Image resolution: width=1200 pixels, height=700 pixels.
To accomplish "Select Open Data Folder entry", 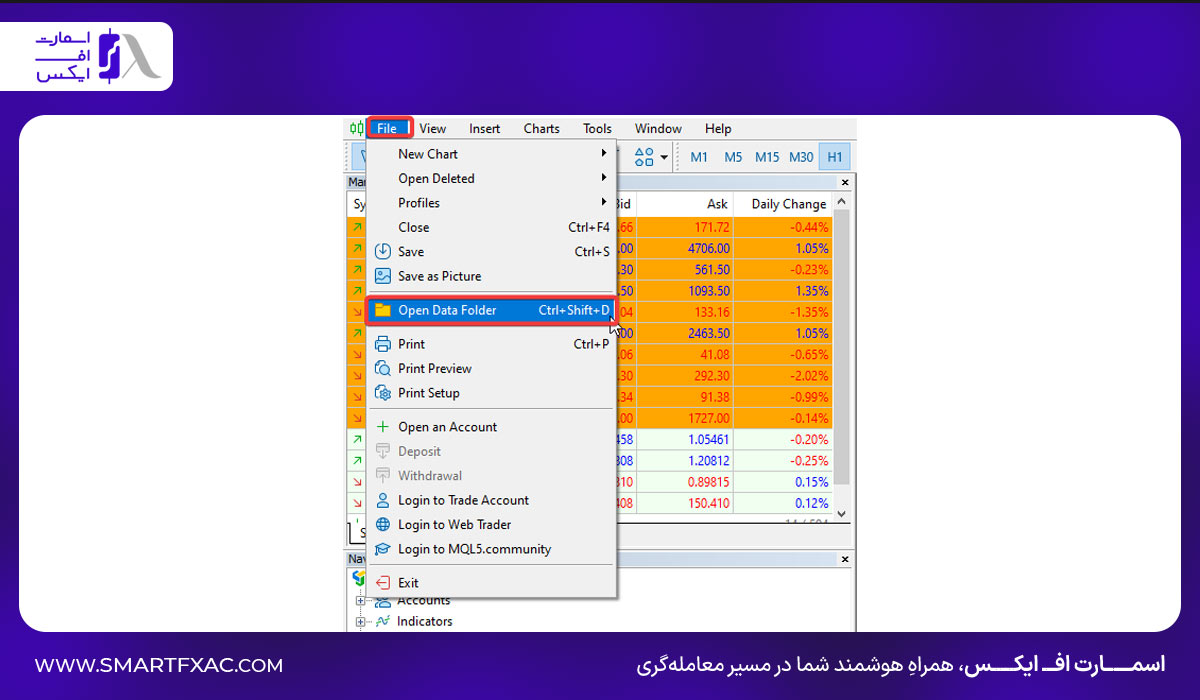I will tap(491, 310).
